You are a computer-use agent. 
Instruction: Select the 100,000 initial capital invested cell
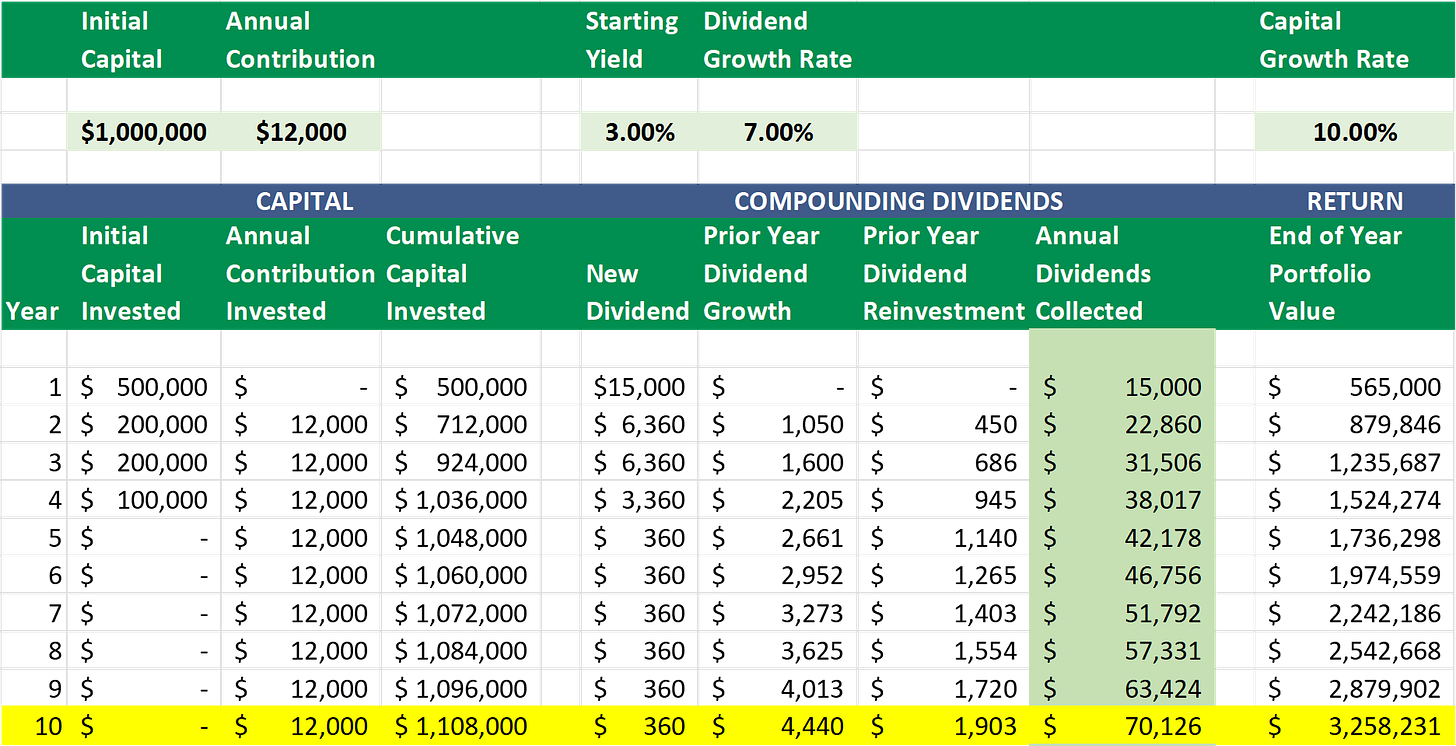144,500
